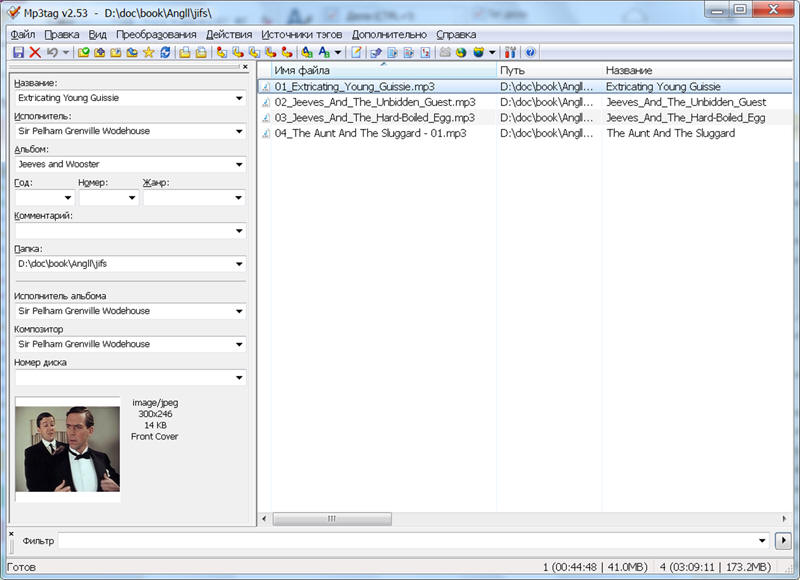
Task: Expand the Фильтр history dropdown arrow
Action: click(x=762, y=540)
